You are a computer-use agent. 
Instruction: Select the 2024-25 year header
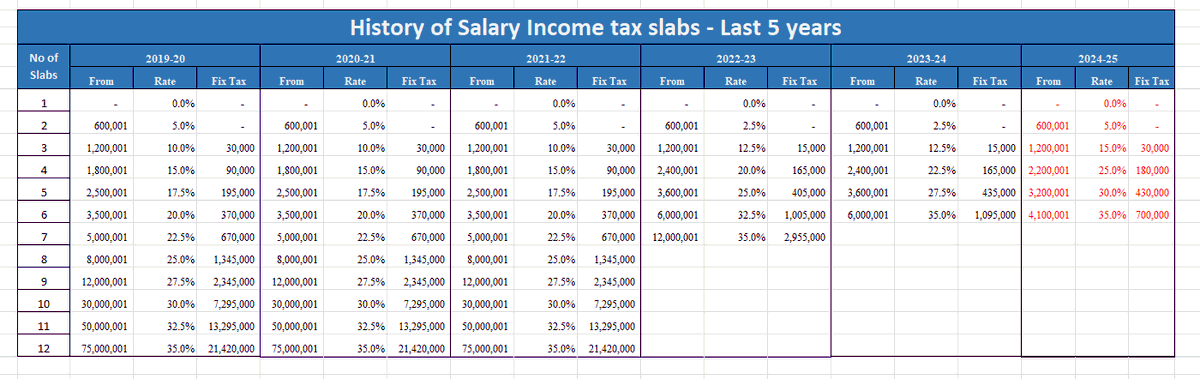[1099, 60]
